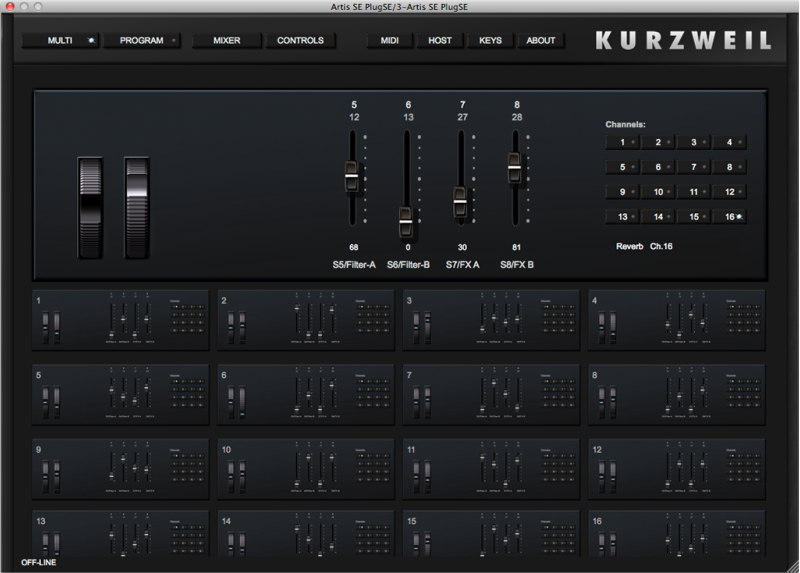Viewport: 800px width, 573px height.
Task: Show the ABOUT page
Action: [x=541, y=41]
